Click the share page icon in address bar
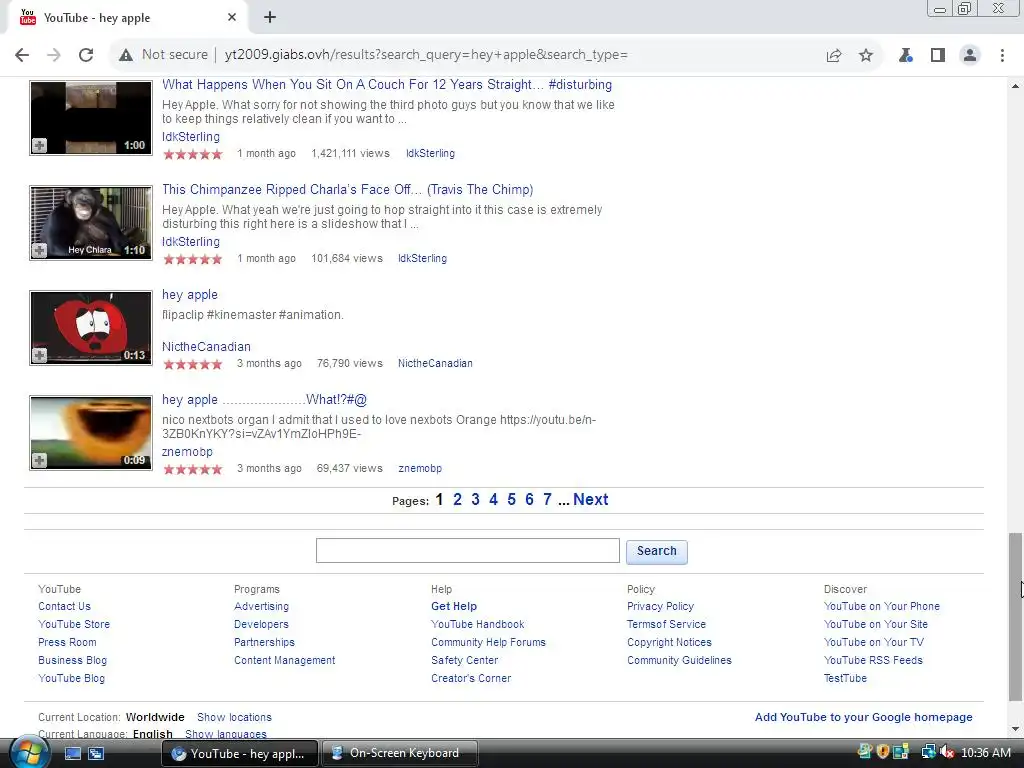The width and height of the screenshot is (1024, 768). tap(834, 55)
